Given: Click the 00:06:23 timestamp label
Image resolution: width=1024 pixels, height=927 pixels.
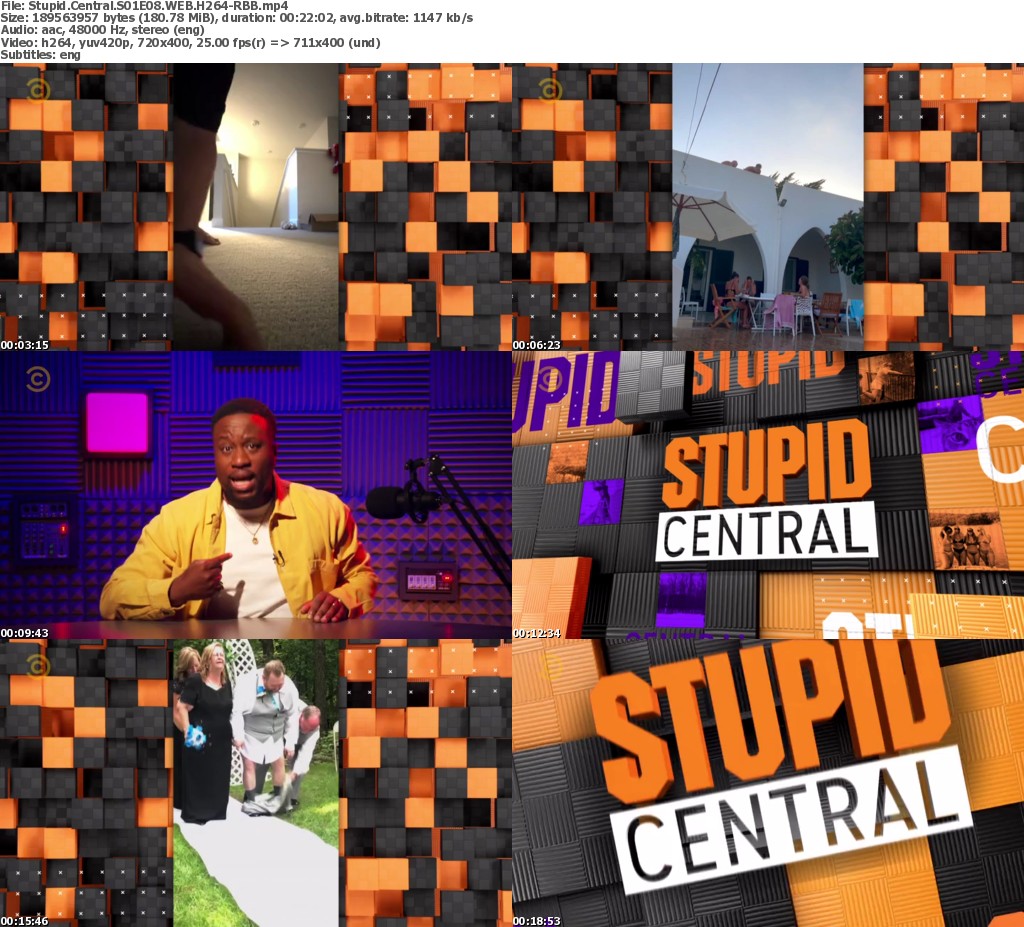Looking at the screenshot, I should (537, 345).
